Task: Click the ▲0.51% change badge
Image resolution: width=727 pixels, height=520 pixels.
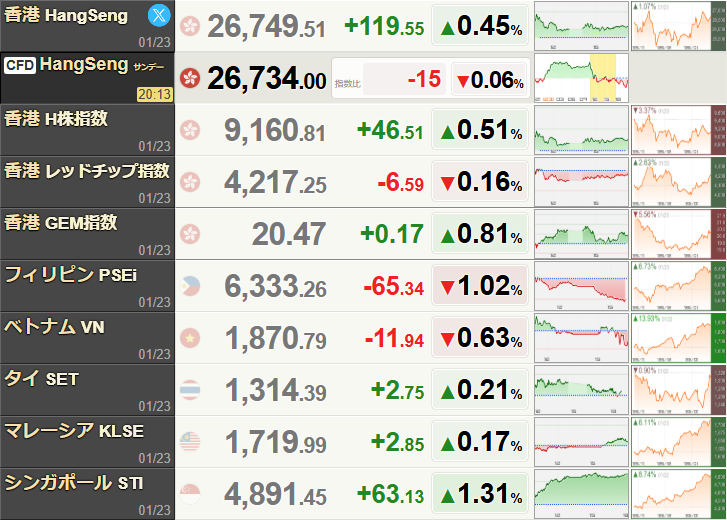Action: click(x=480, y=129)
